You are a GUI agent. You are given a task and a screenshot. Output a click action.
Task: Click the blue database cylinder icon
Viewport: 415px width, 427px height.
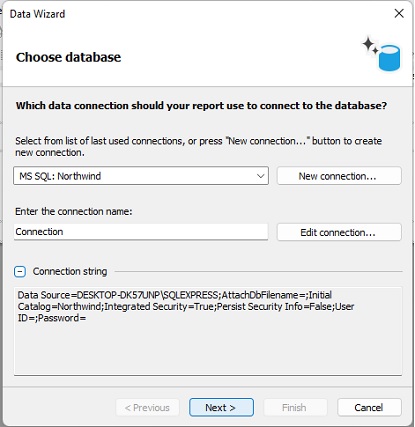pos(389,58)
